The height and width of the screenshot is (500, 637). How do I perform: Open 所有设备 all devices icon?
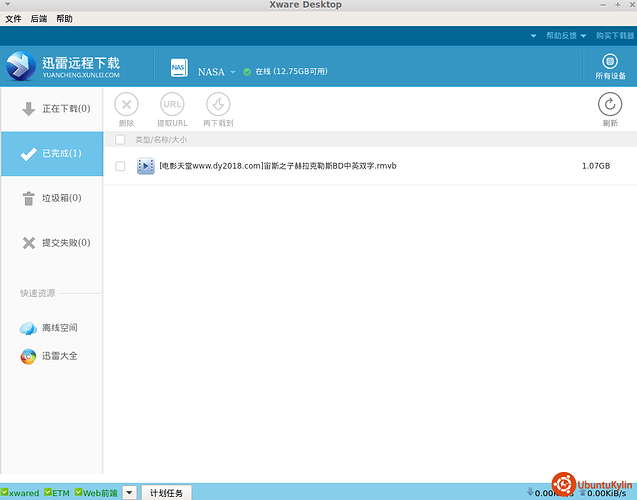pos(610,62)
